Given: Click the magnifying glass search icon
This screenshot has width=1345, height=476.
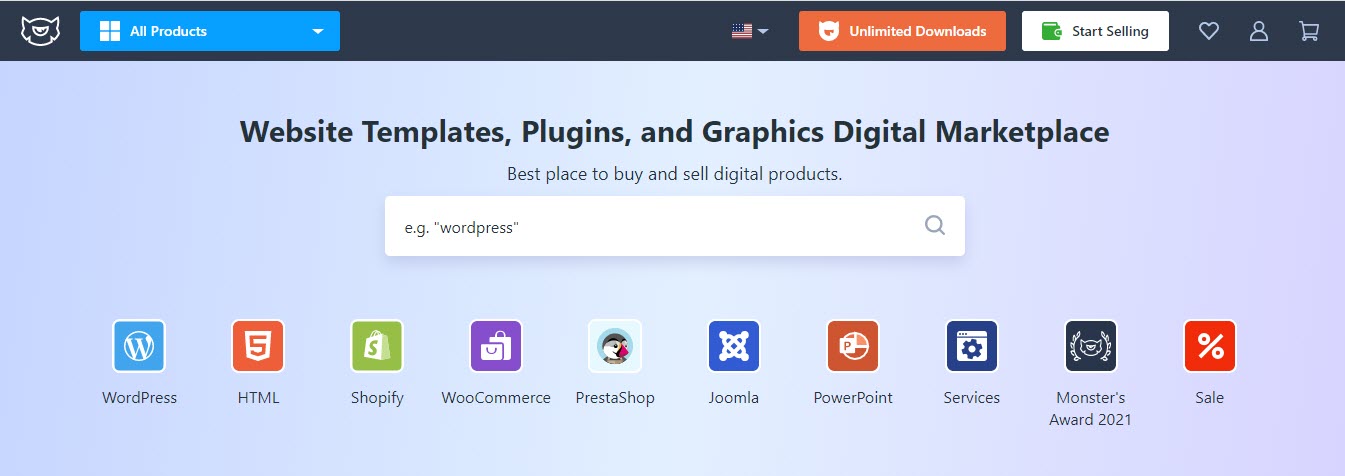Looking at the screenshot, I should click(935, 226).
